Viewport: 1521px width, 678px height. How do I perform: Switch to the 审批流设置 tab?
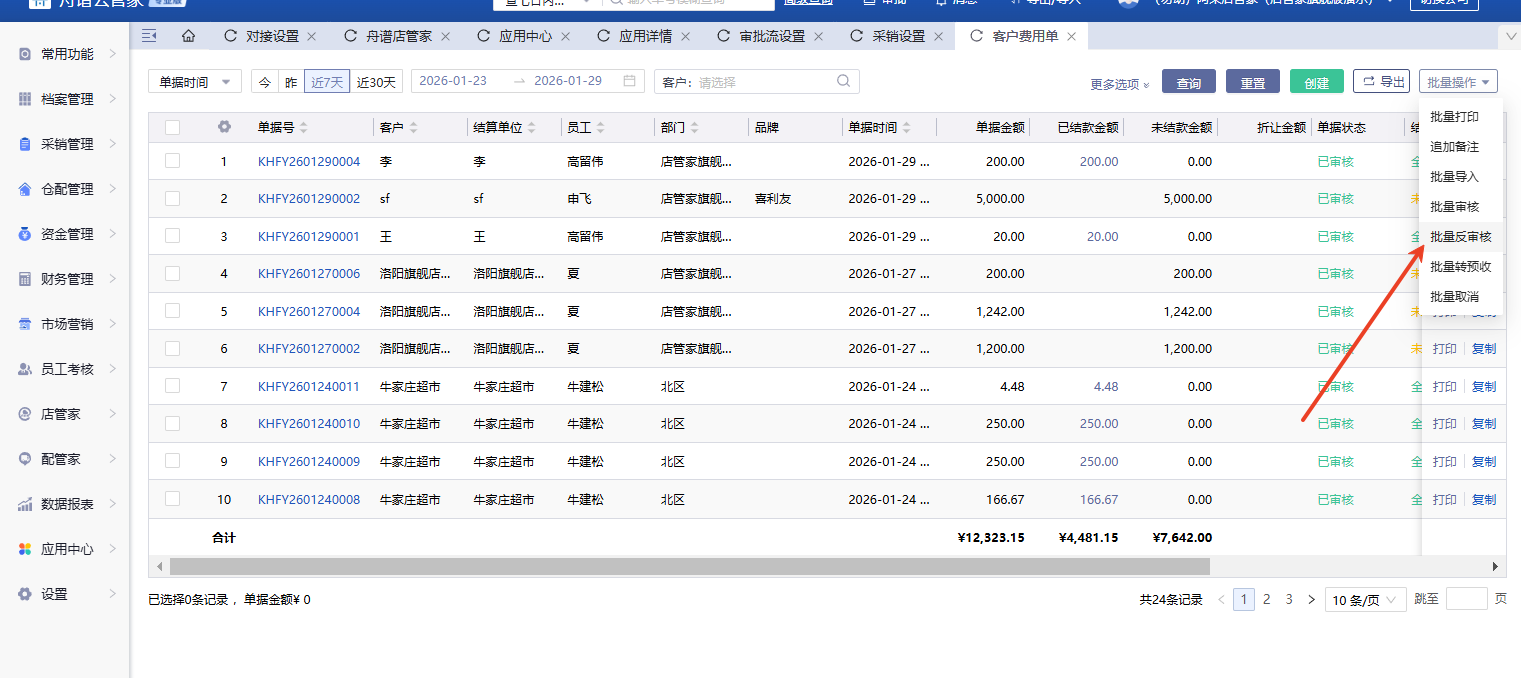click(771, 36)
